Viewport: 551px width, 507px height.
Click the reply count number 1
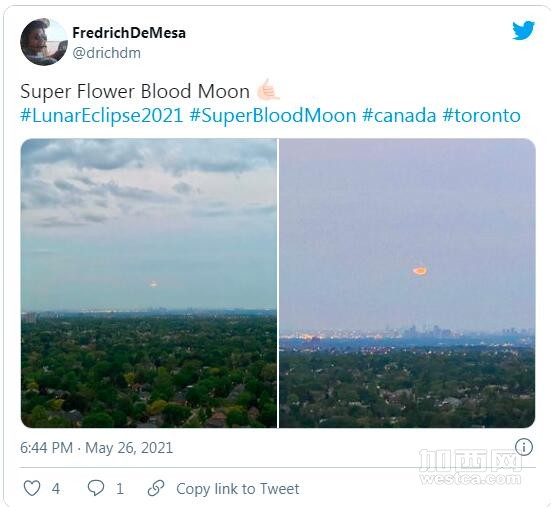point(120,489)
